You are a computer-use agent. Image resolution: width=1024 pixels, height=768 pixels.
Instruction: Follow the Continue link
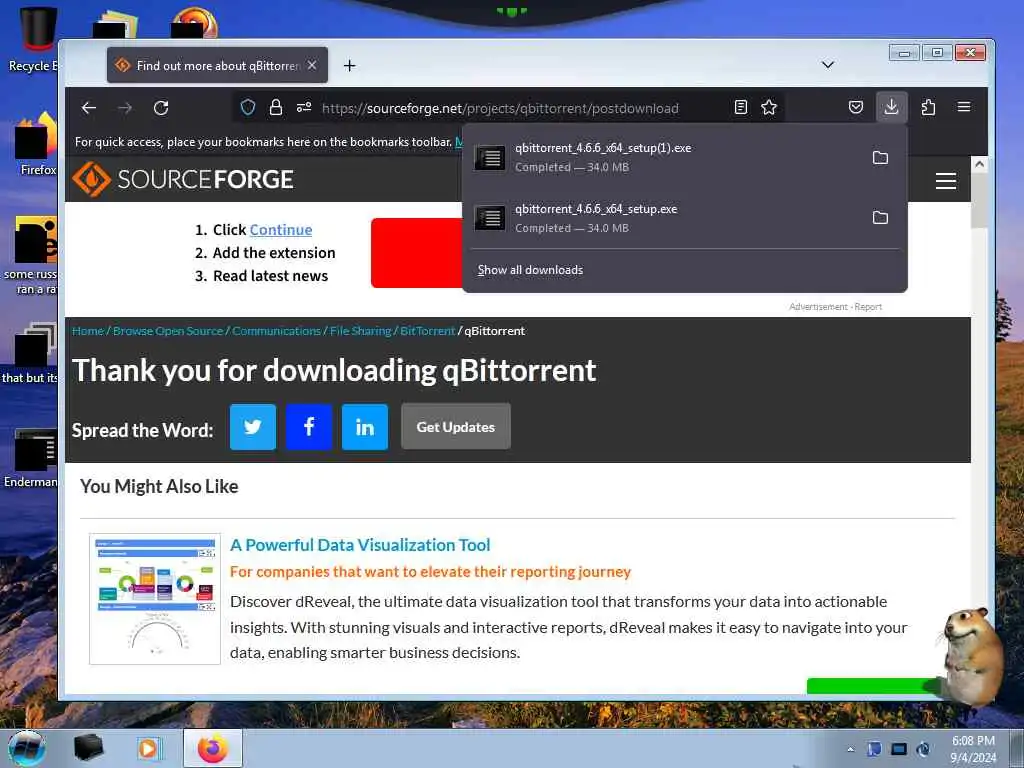(x=281, y=230)
